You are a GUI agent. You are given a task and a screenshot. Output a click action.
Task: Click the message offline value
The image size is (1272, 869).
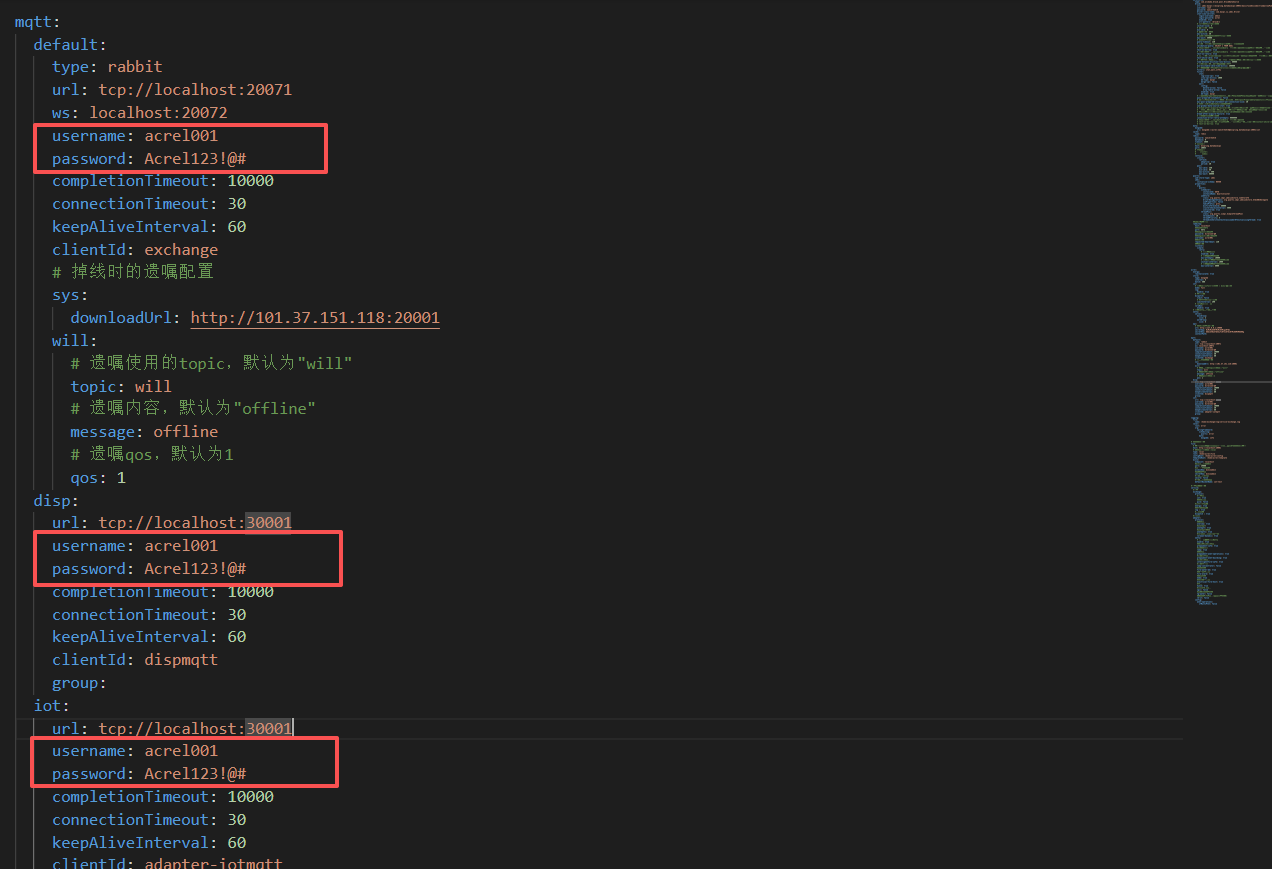pyautogui.click(x=185, y=432)
